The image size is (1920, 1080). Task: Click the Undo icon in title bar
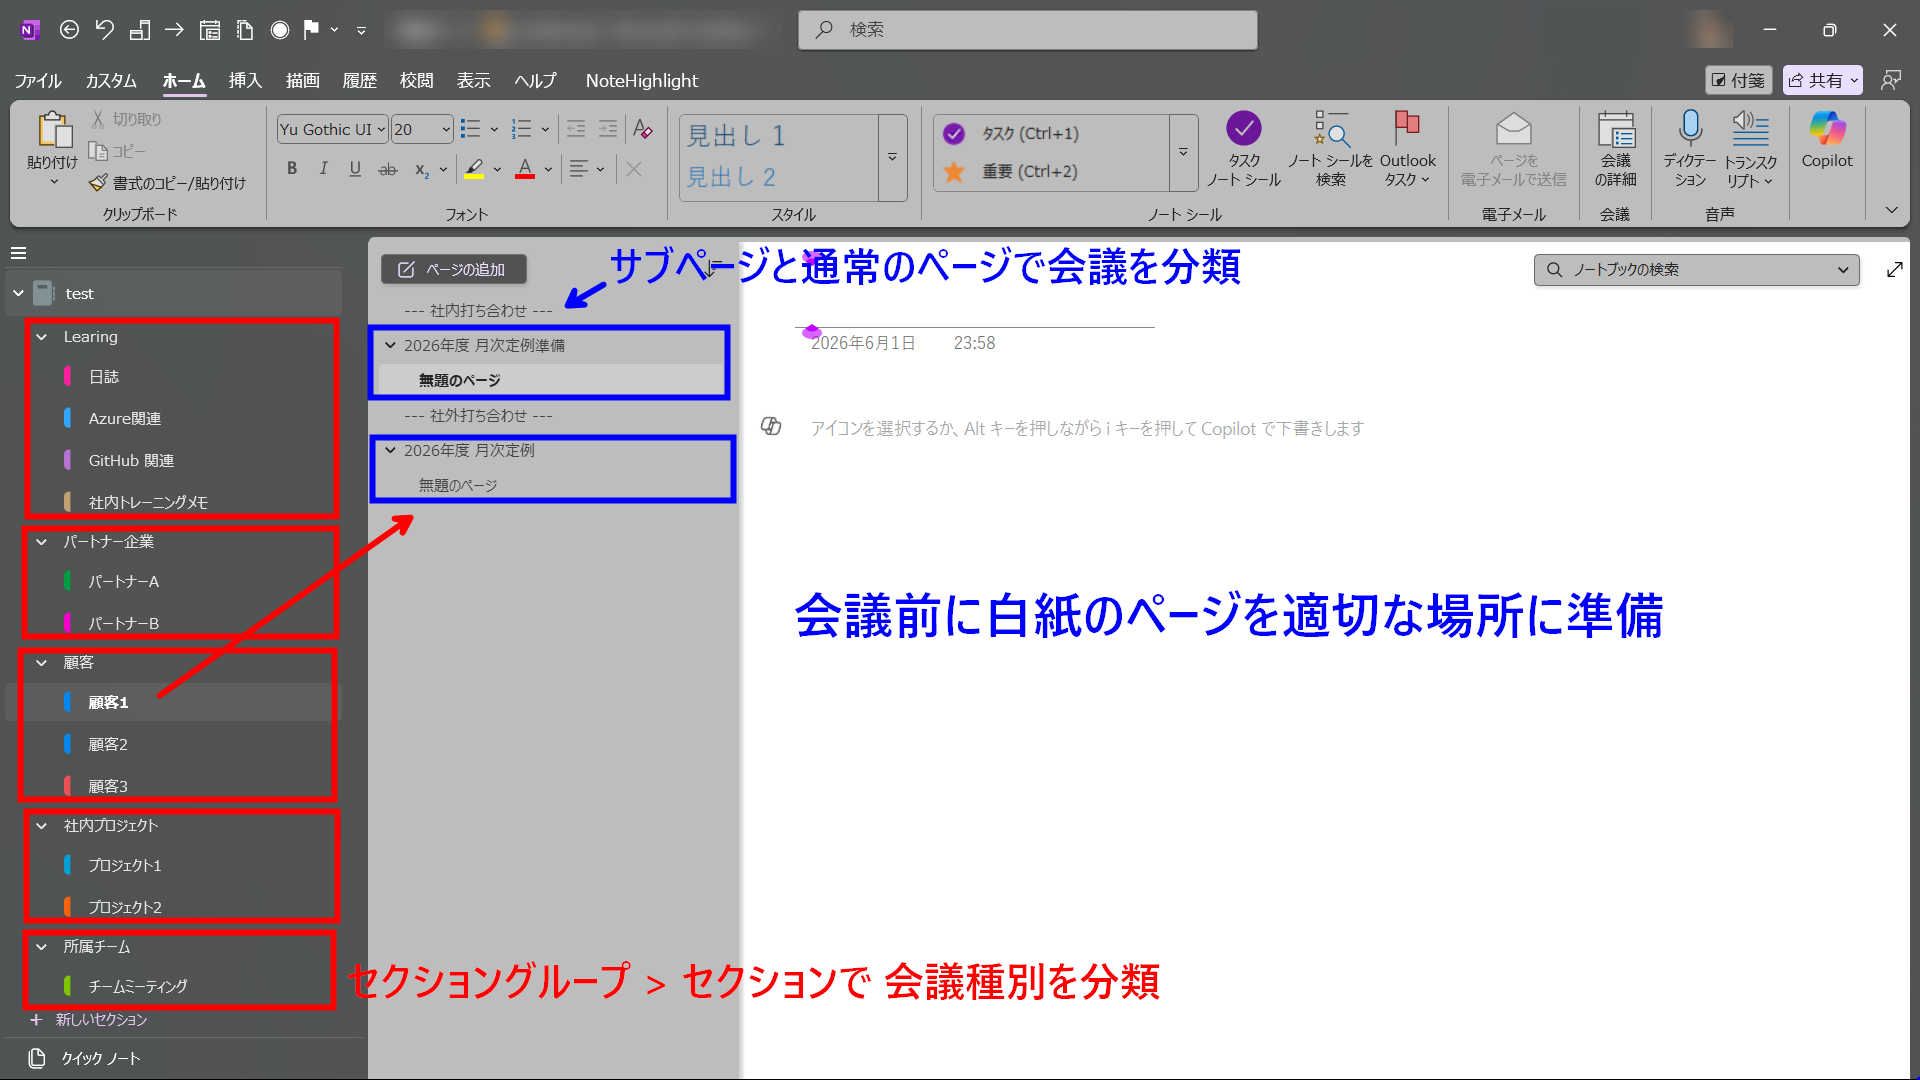tap(105, 30)
